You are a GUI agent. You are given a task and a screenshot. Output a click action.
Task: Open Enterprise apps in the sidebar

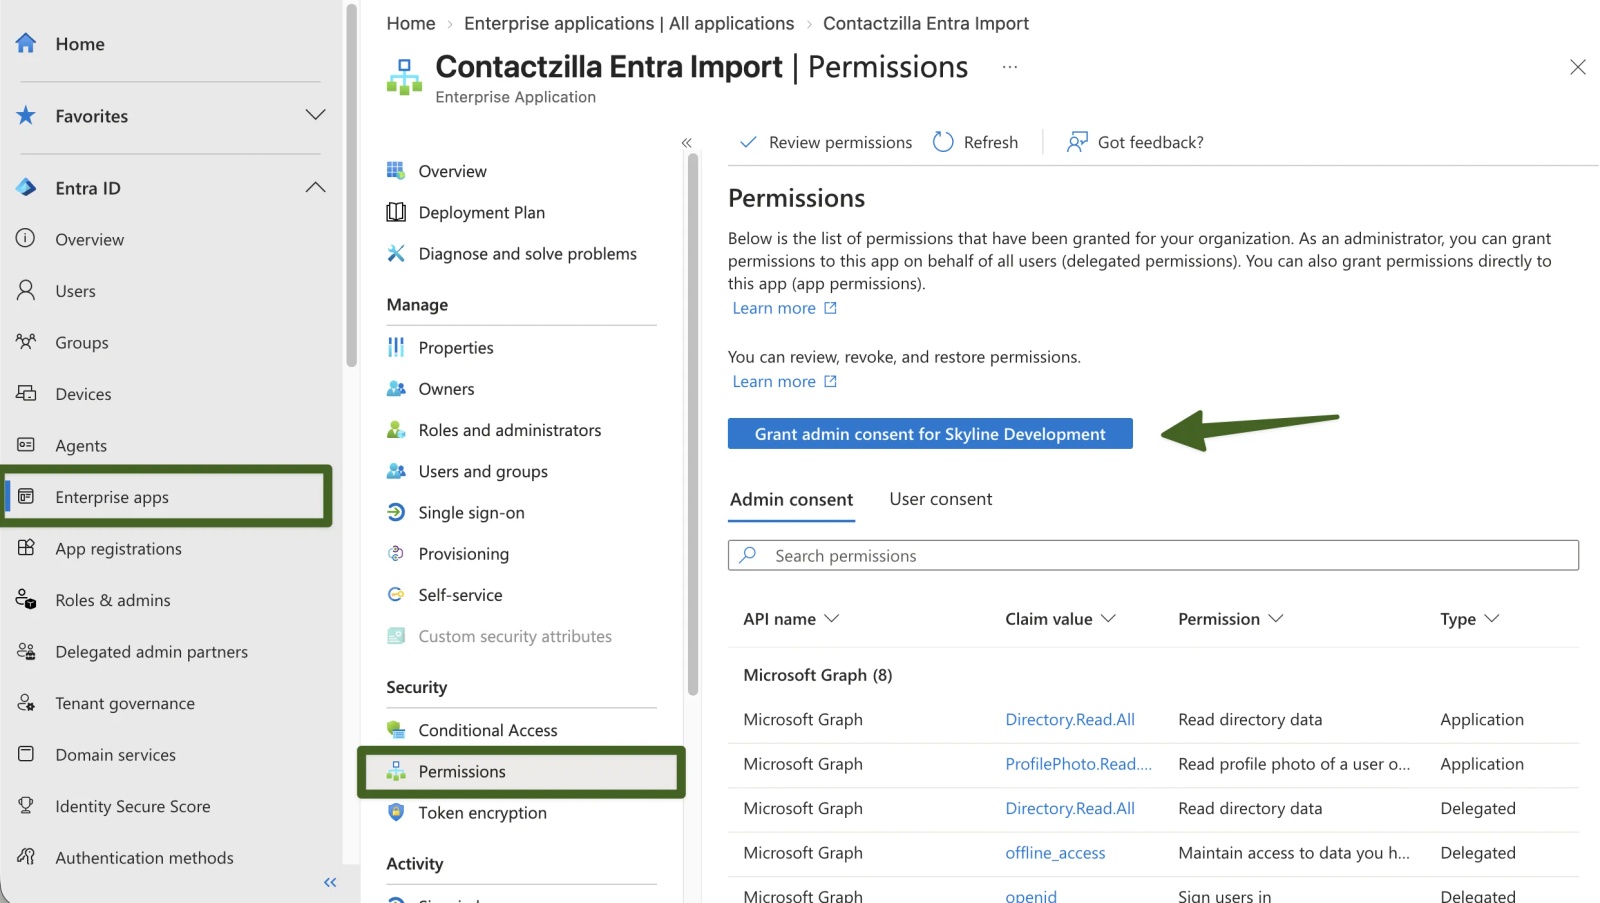(166, 496)
